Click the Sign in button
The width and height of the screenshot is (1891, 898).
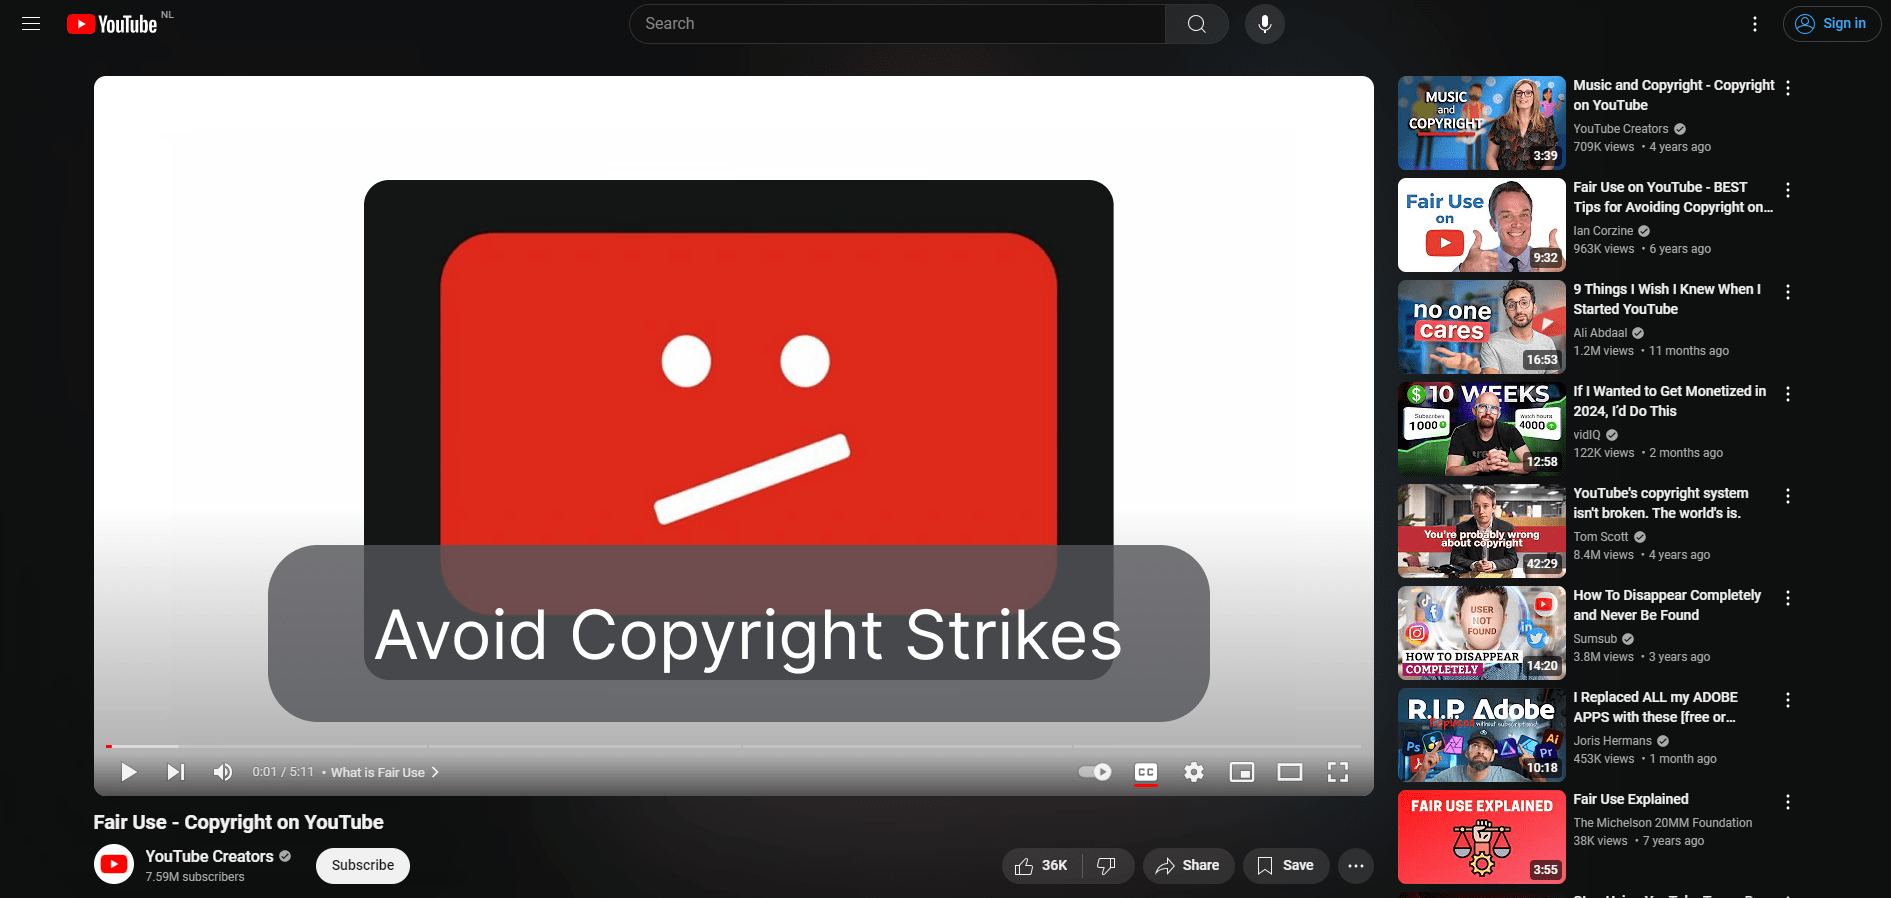[1831, 24]
